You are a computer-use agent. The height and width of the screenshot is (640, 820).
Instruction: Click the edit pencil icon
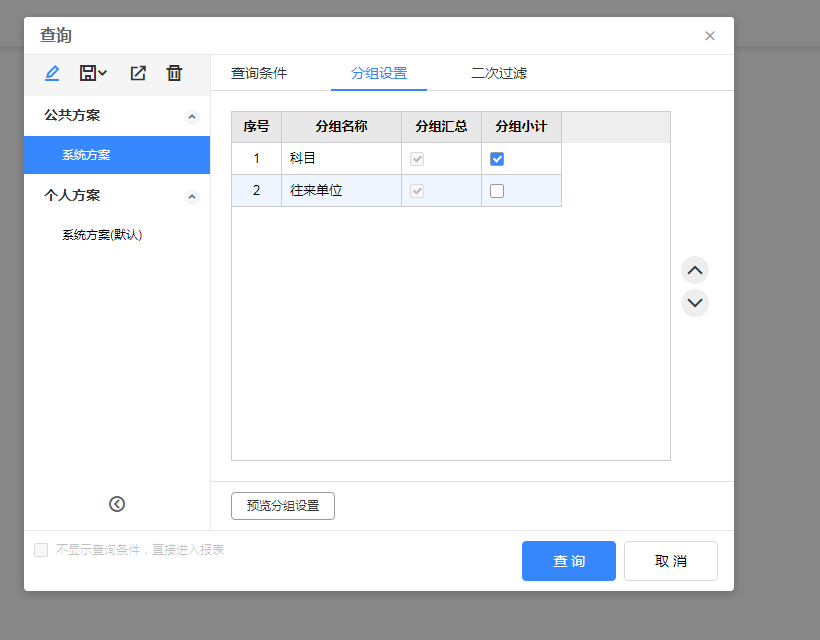(52, 73)
